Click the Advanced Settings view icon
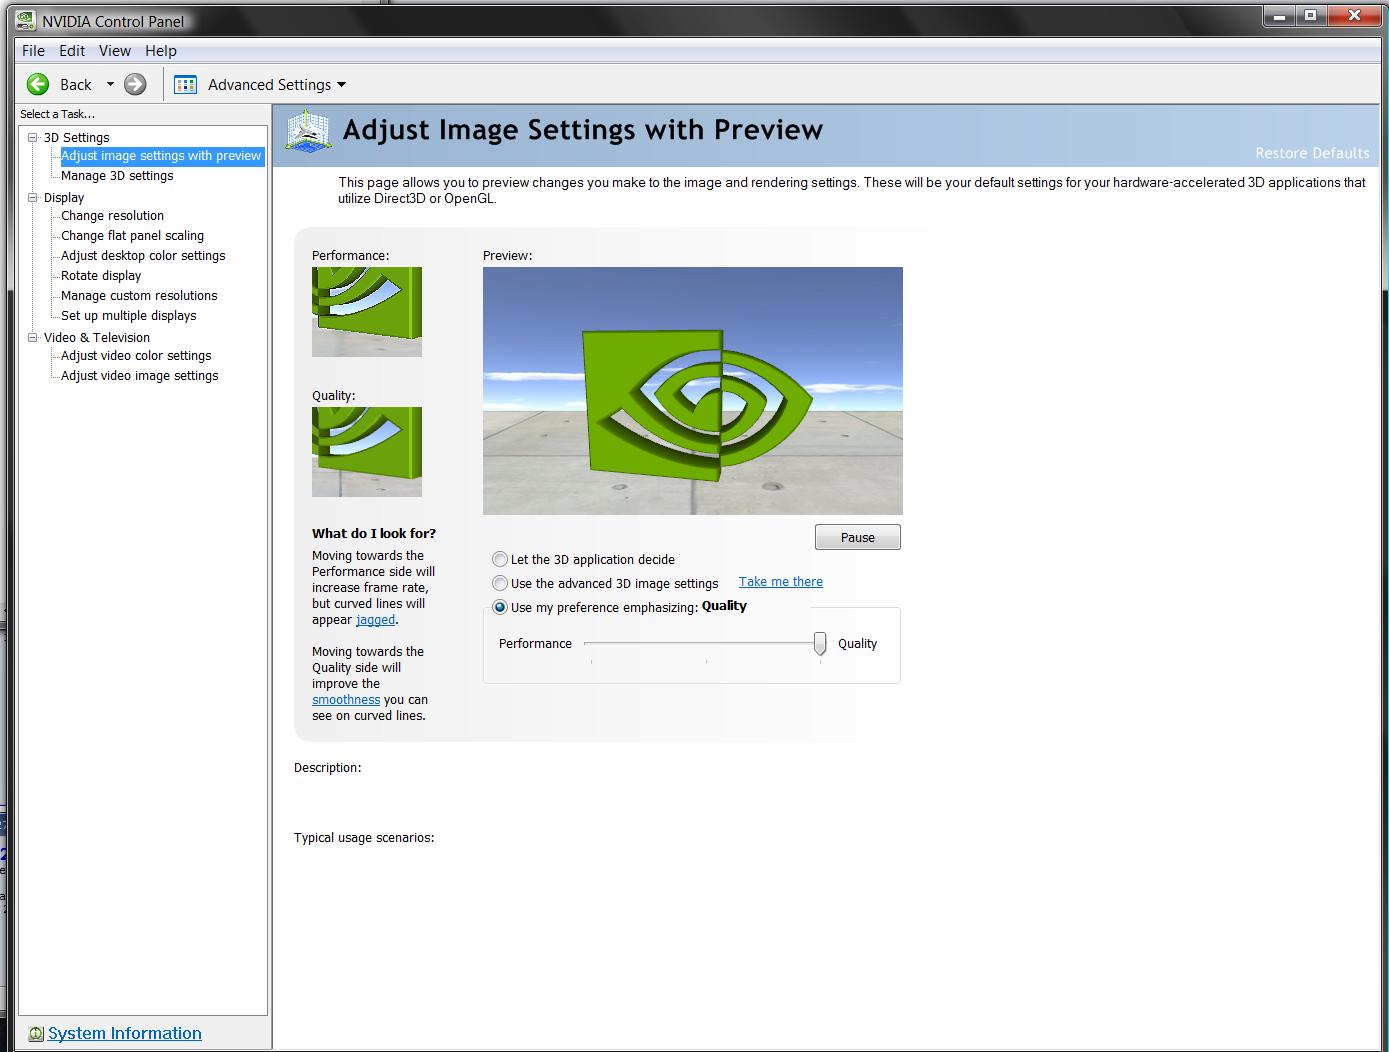 tap(186, 85)
